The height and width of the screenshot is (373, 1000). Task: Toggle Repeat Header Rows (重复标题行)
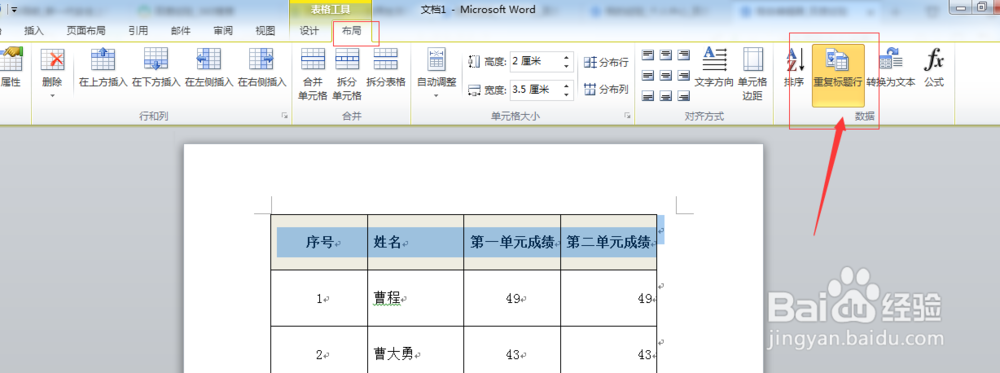(x=838, y=75)
